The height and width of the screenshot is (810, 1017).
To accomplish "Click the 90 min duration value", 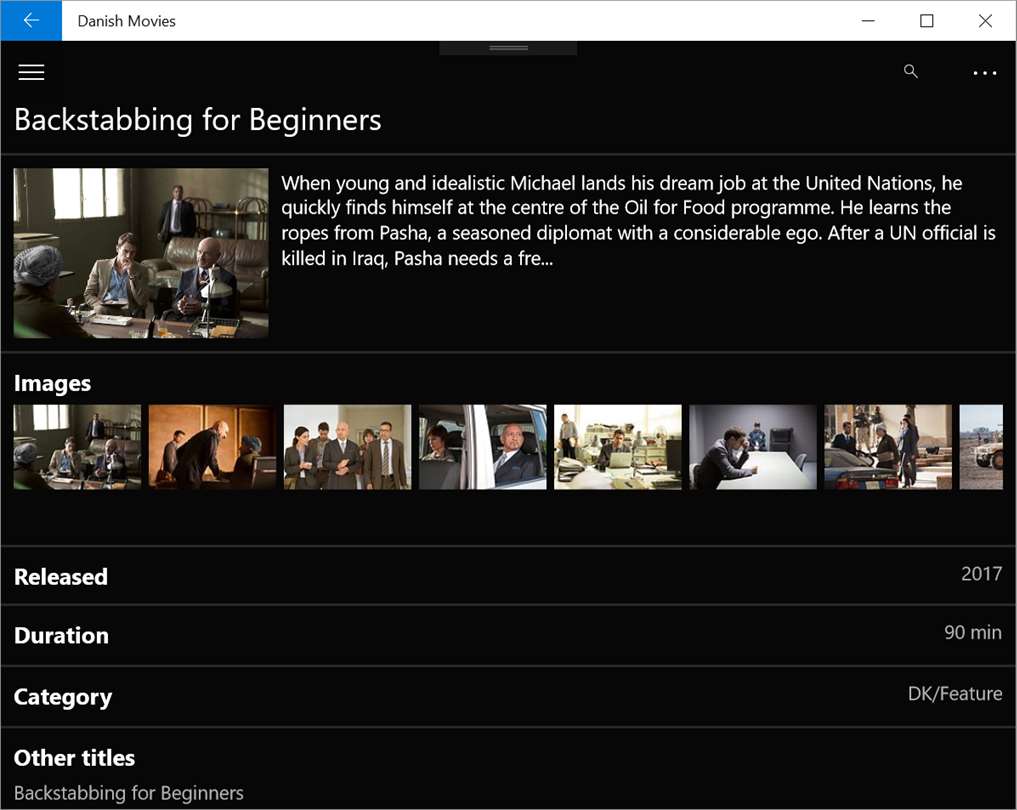I will click(973, 632).
